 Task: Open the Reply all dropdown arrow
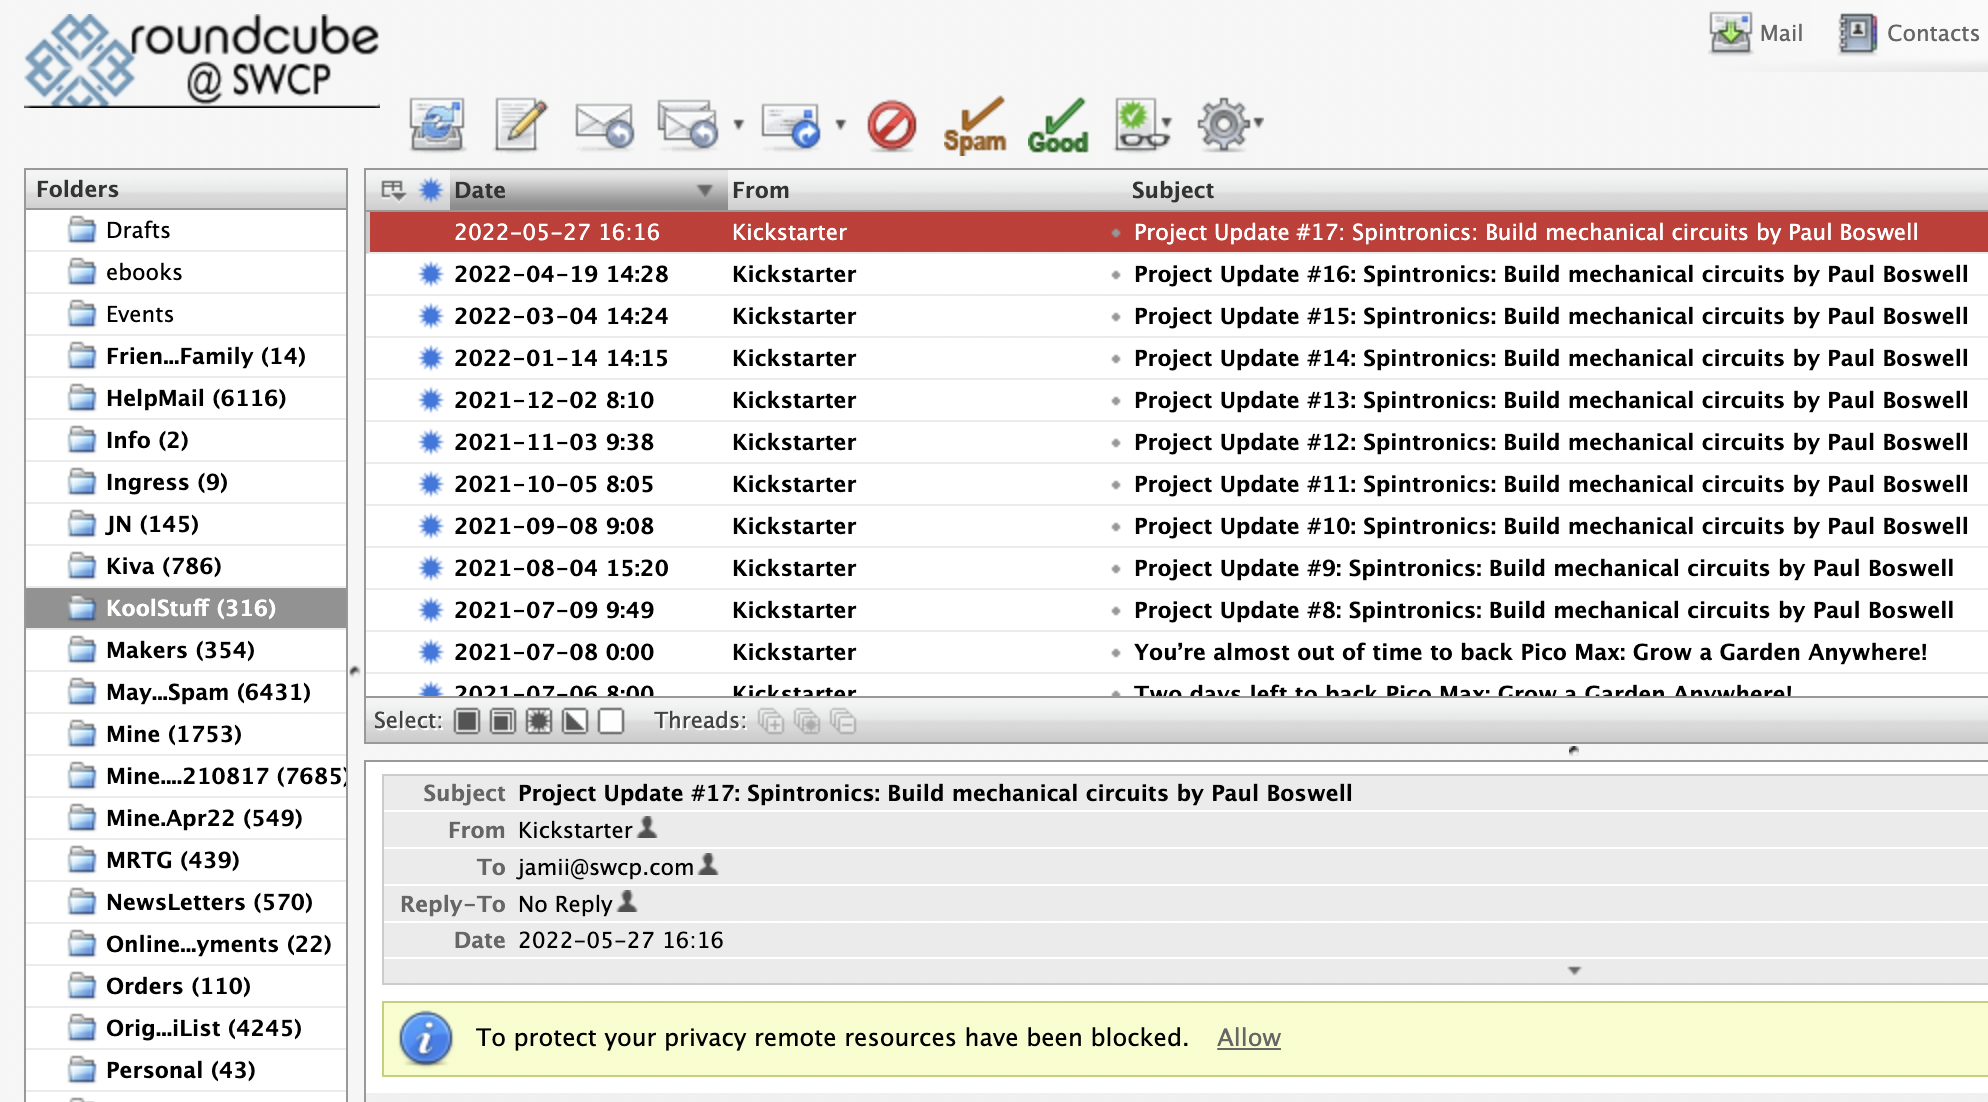tap(739, 125)
